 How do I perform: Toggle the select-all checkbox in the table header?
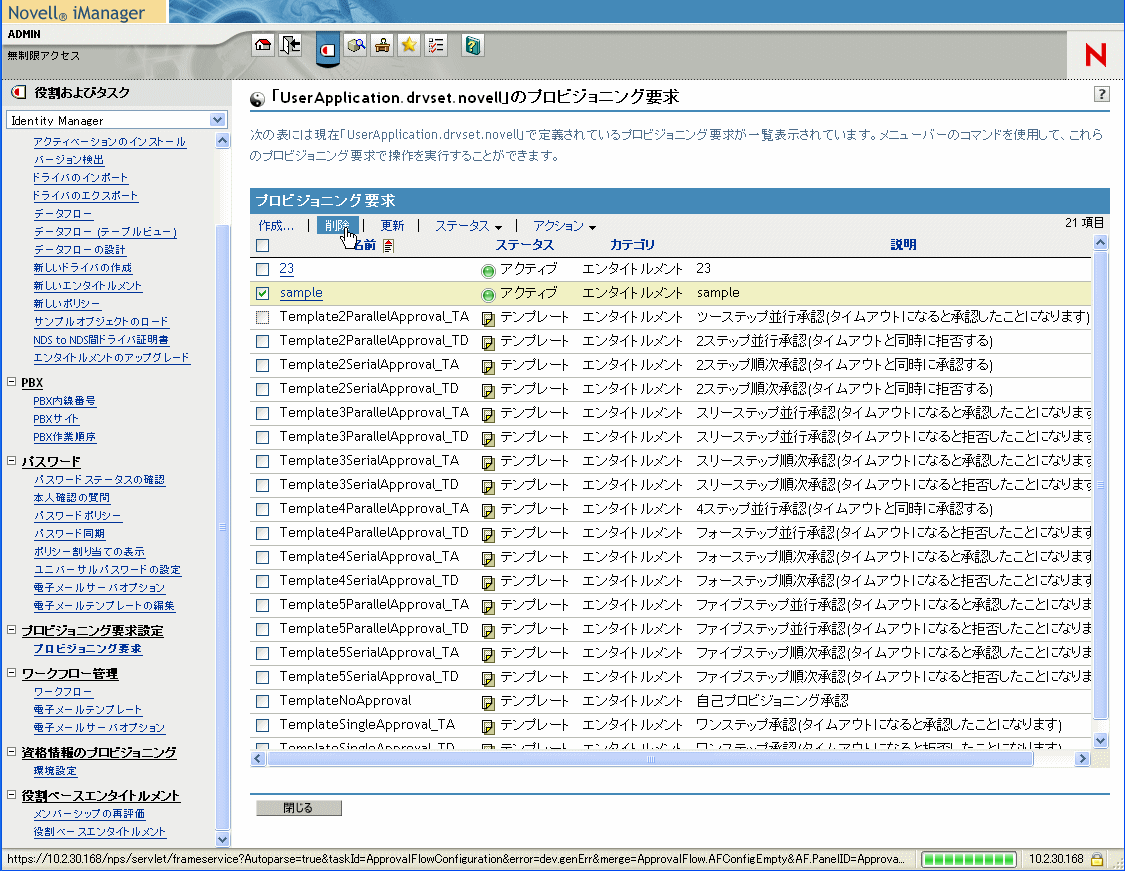click(263, 245)
